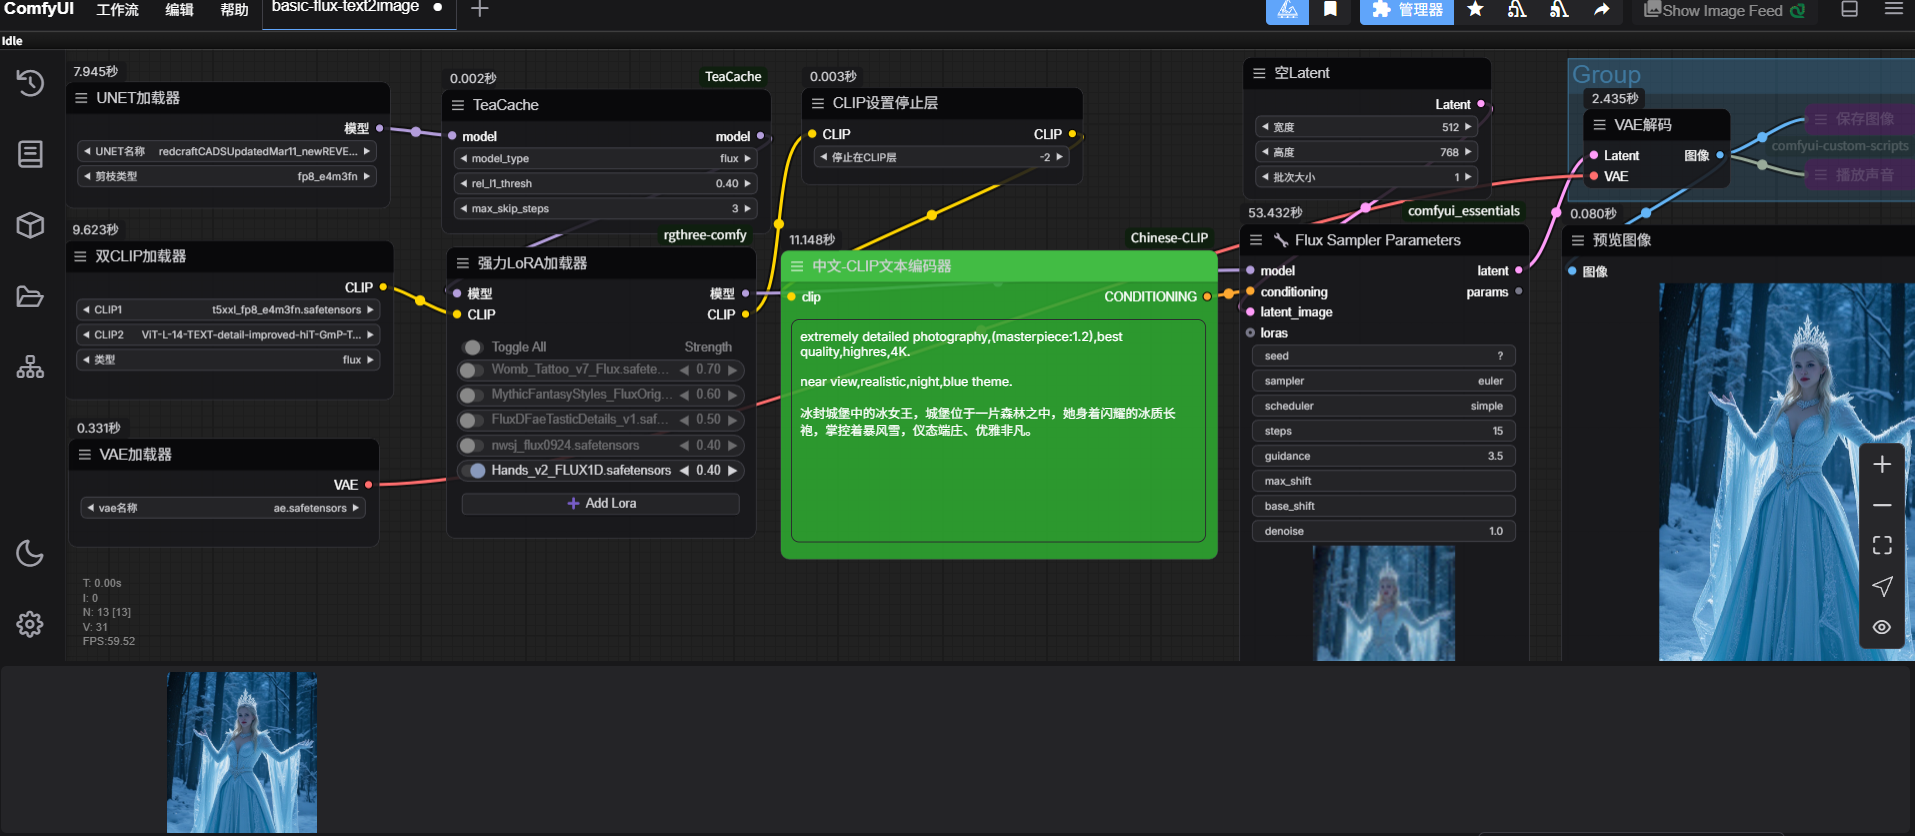Click the share arrow icon in toolbar
Viewport: 1915px width, 836px height.
coord(1601,10)
